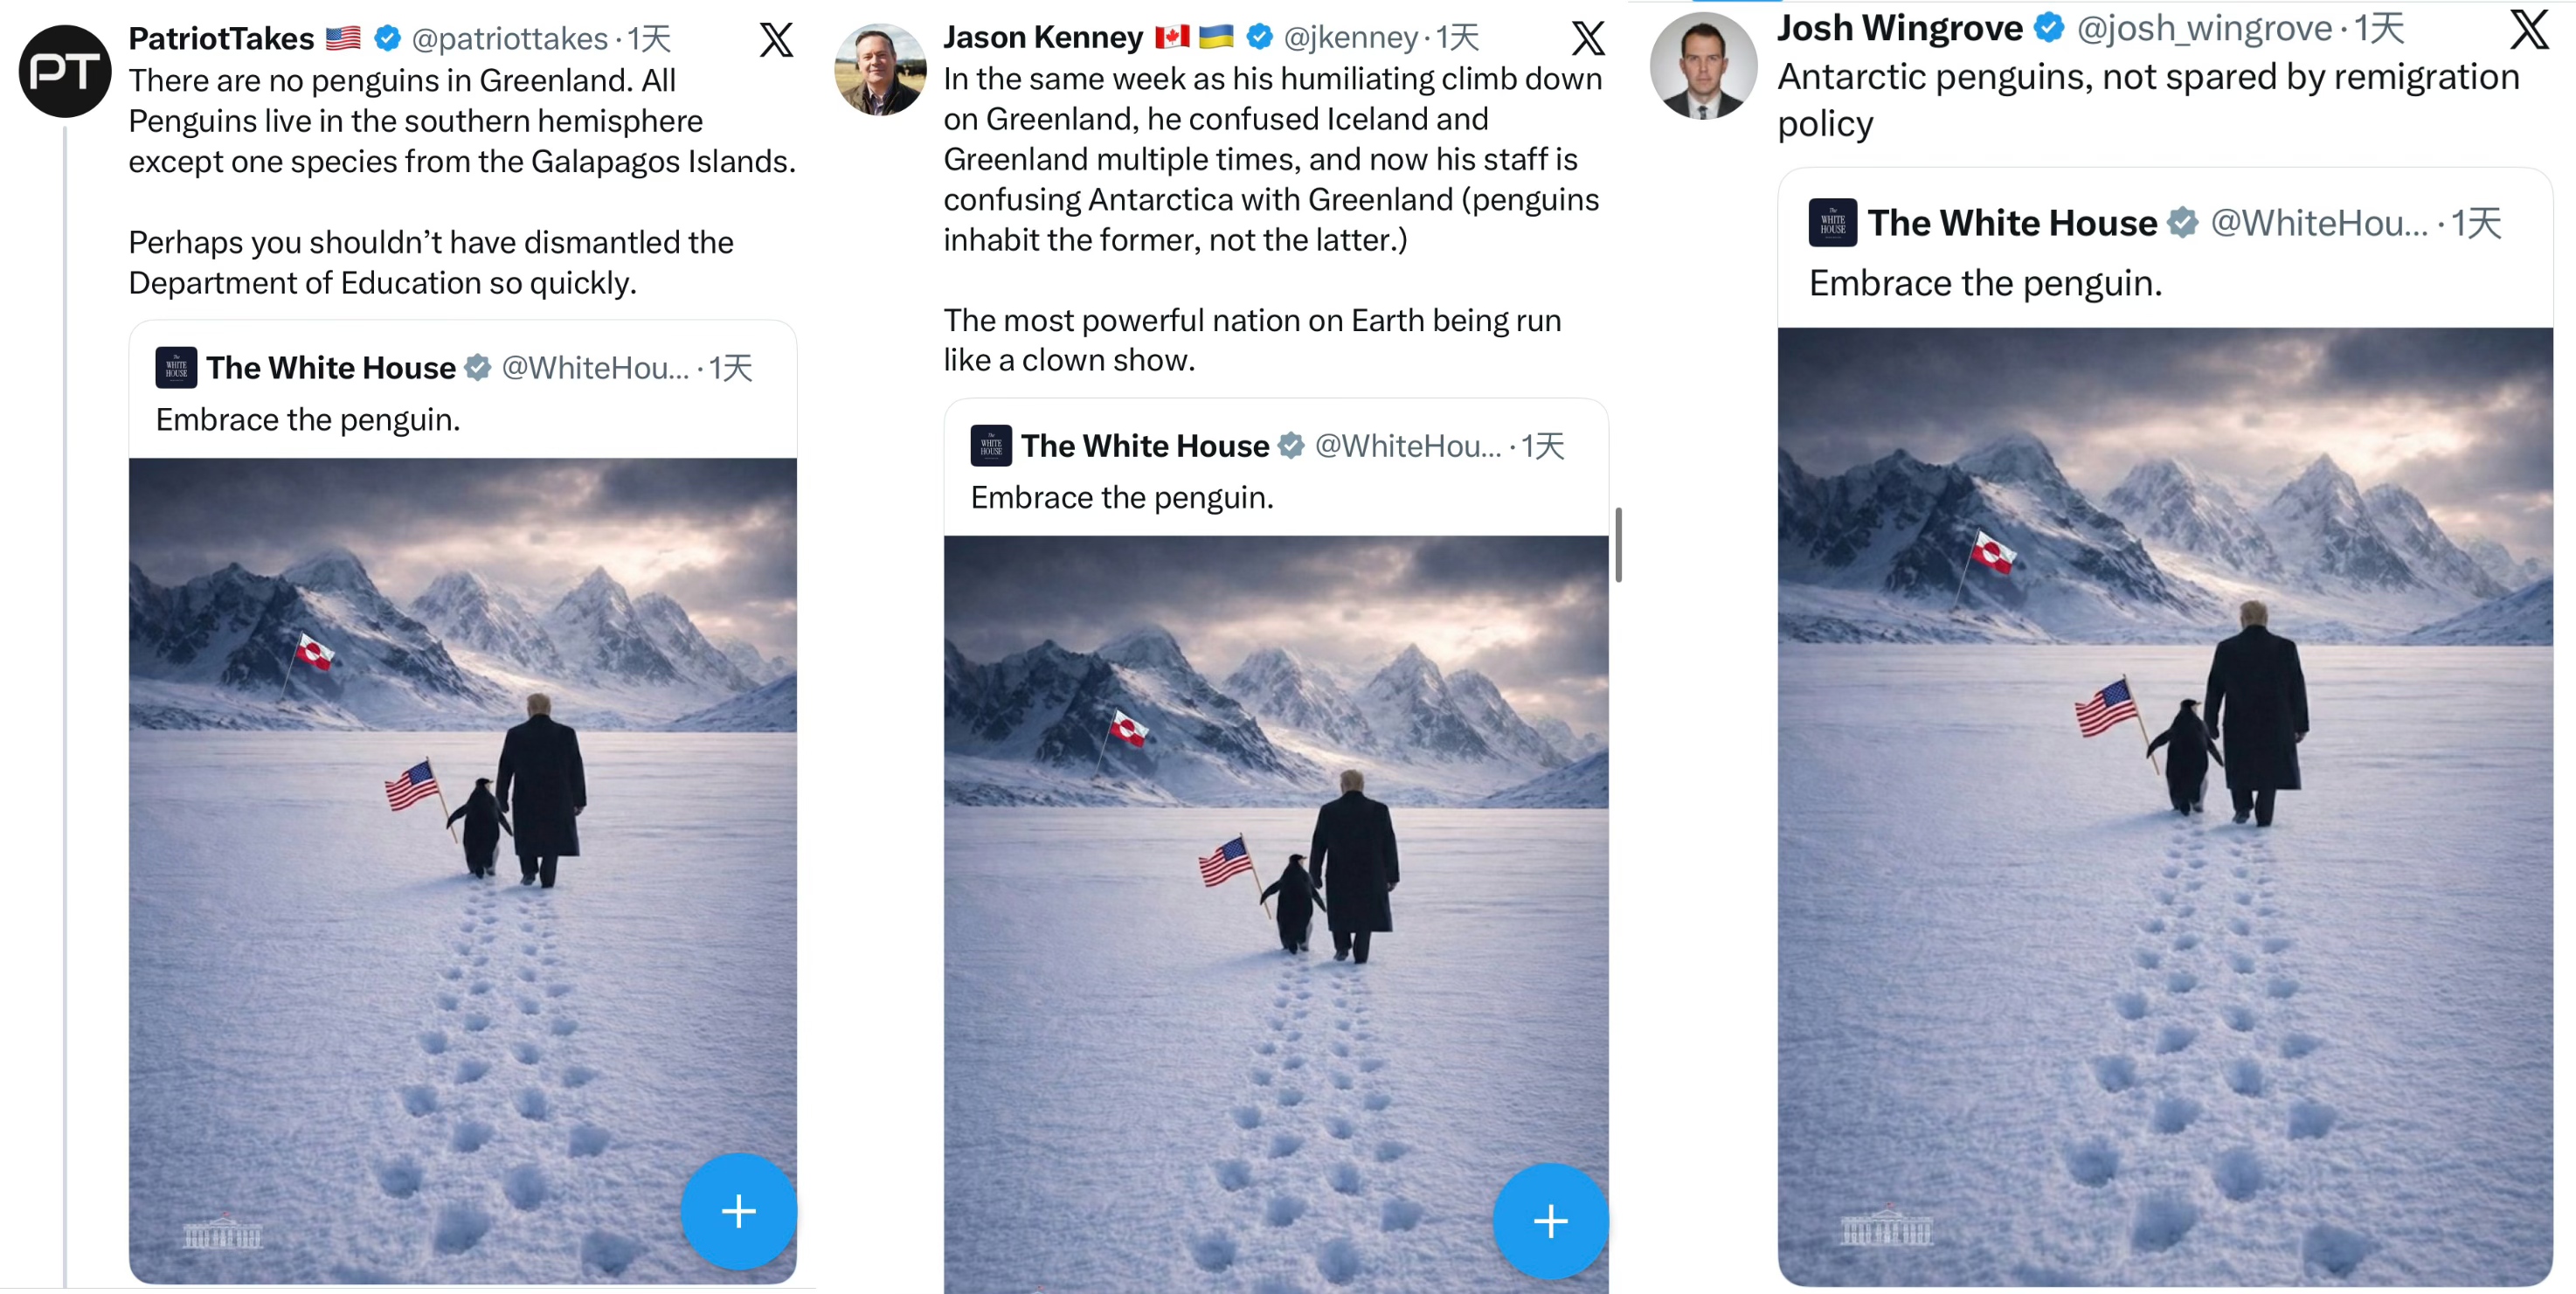2576x1294 pixels.
Task: Open the PatriotTakes PT profile avatar
Action: click(65, 71)
